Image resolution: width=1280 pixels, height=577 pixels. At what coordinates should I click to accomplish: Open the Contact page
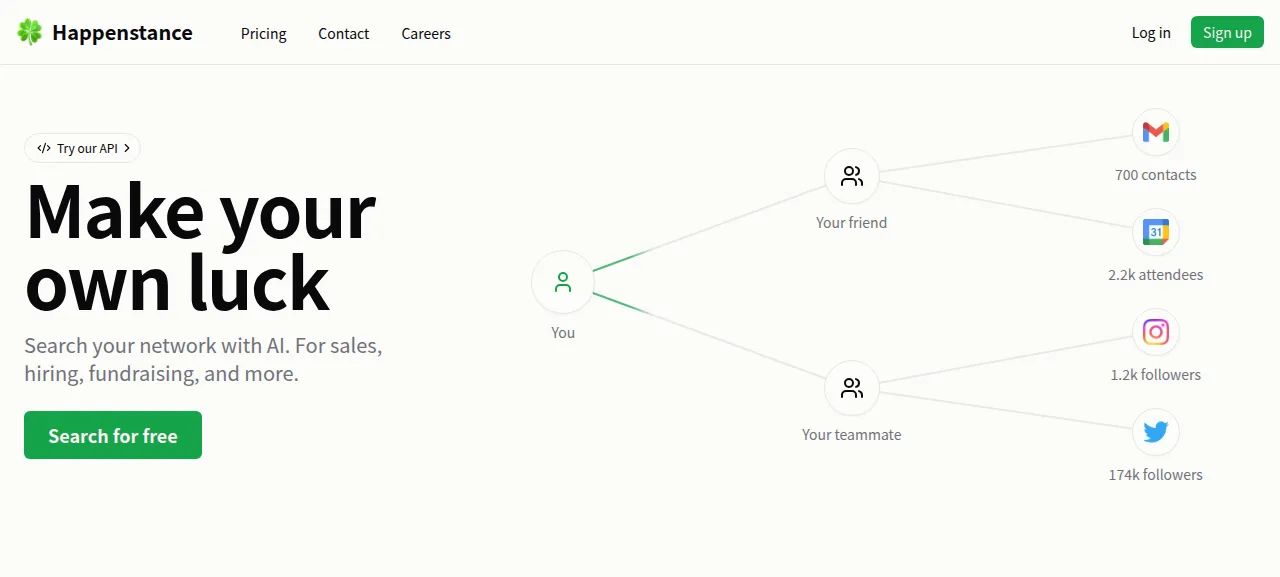pos(343,33)
